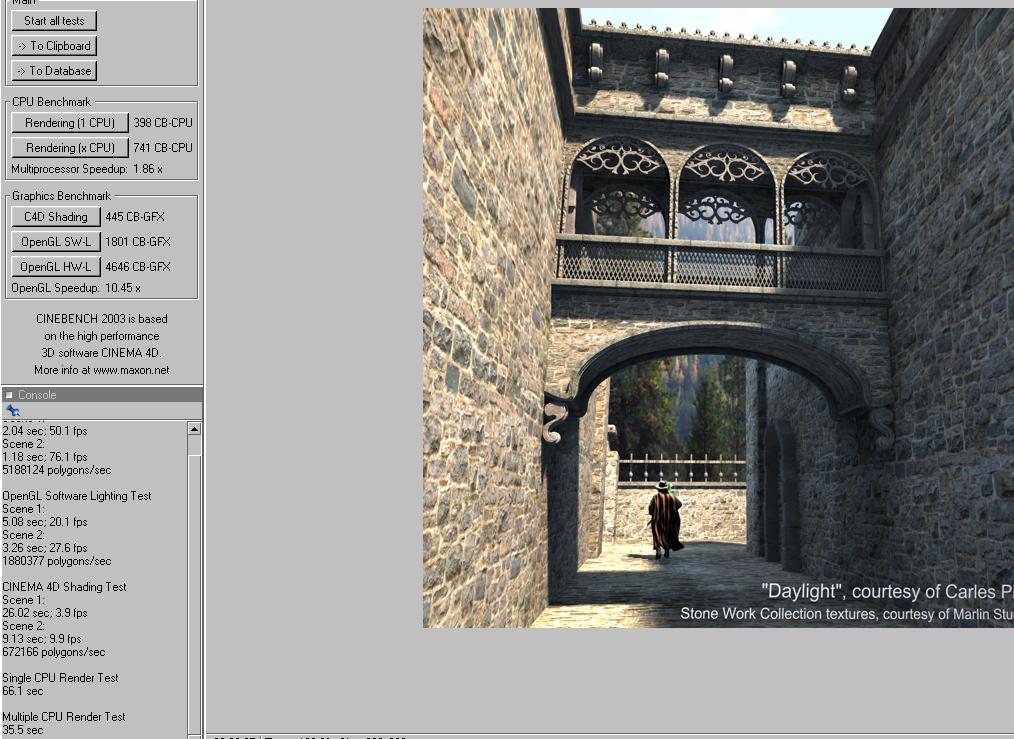Image resolution: width=1014 pixels, height=739 pixels.
Task: Click the Multiprocessor Speedup 1.86 x text
Action: click(x=87, y=169)
